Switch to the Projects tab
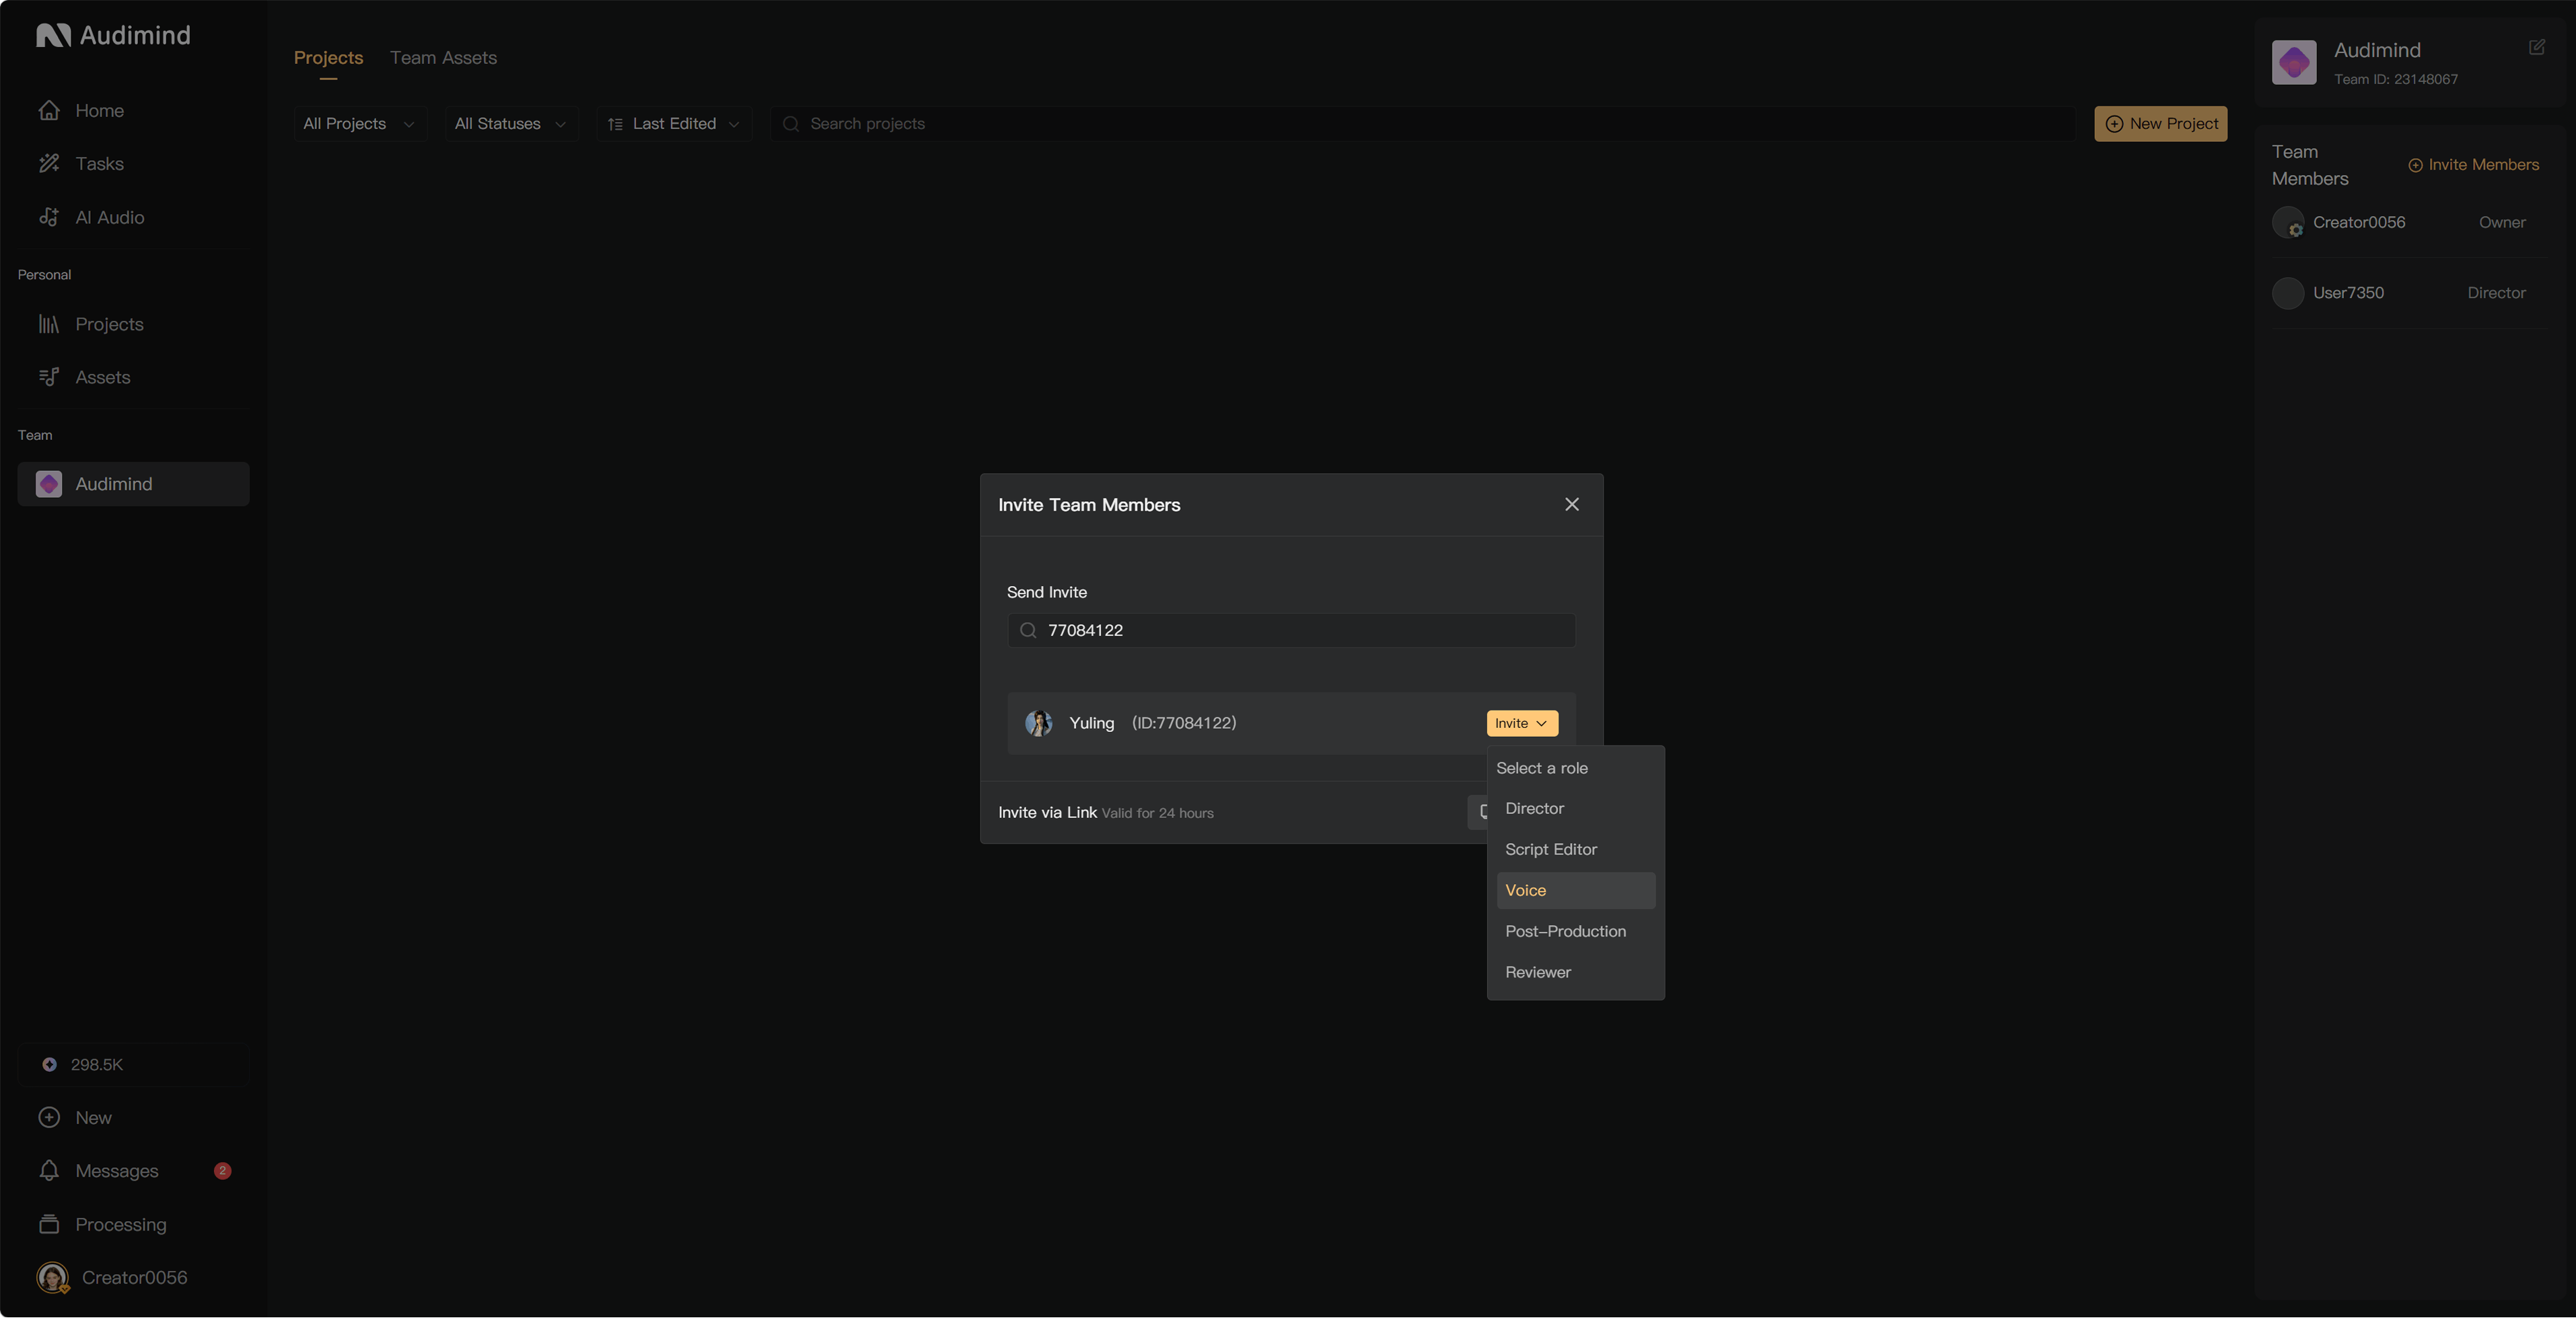Viewport: 2576px width, 1320px height. tap(328, 58)
